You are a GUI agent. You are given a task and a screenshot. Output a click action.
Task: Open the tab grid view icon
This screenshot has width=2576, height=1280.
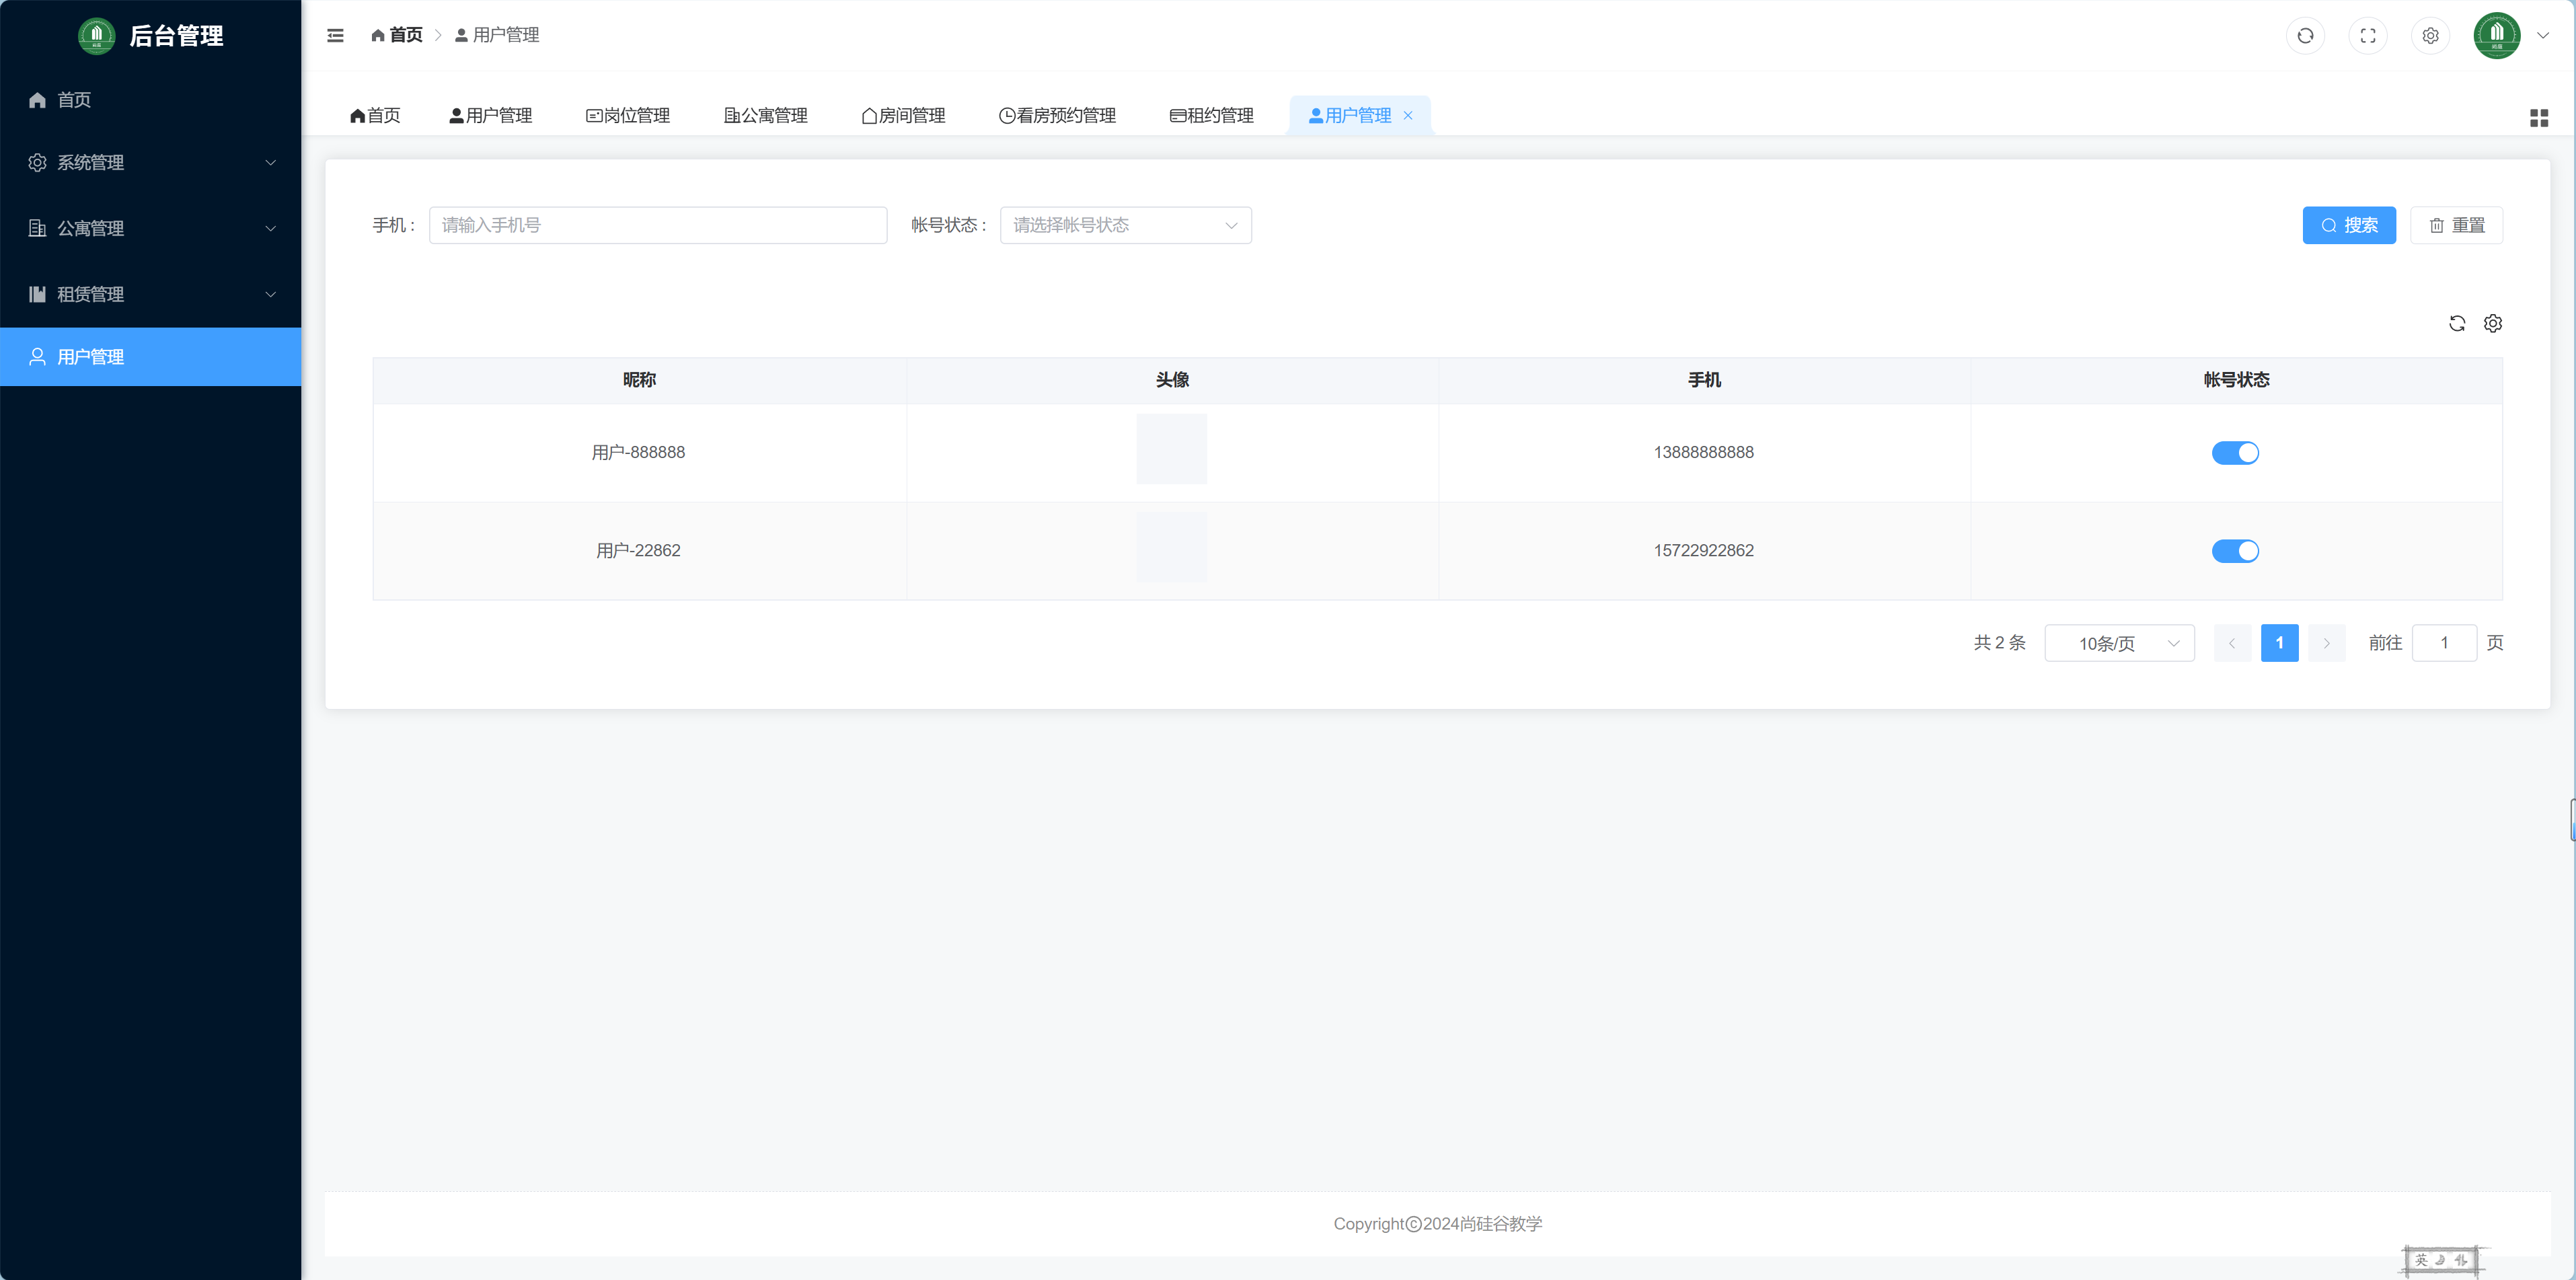coord(2540,117)
